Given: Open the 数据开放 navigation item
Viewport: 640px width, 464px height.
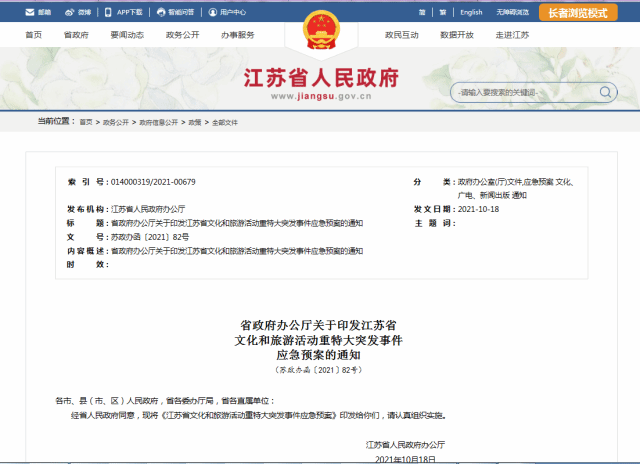Looking at the screenshot, I should click(456, 35).
